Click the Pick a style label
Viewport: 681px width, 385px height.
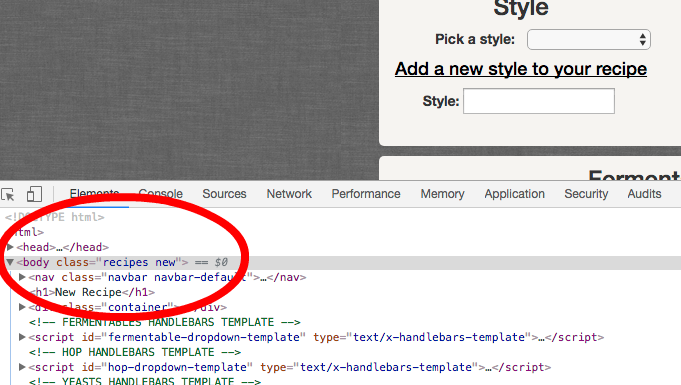tap(475, 40)
